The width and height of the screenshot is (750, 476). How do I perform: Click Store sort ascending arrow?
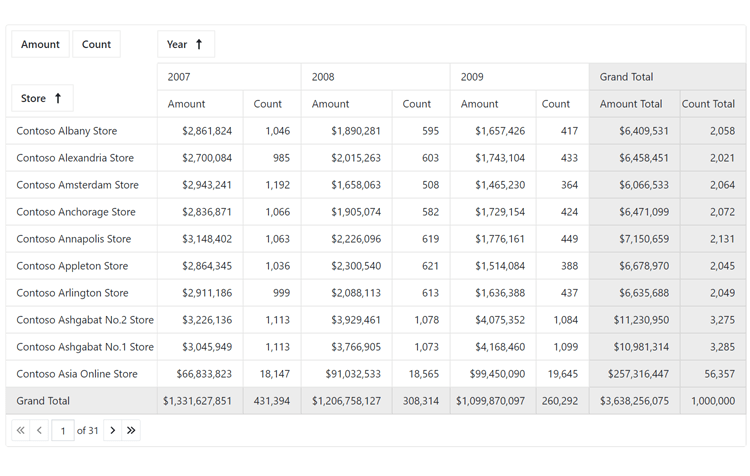(58, 98)
